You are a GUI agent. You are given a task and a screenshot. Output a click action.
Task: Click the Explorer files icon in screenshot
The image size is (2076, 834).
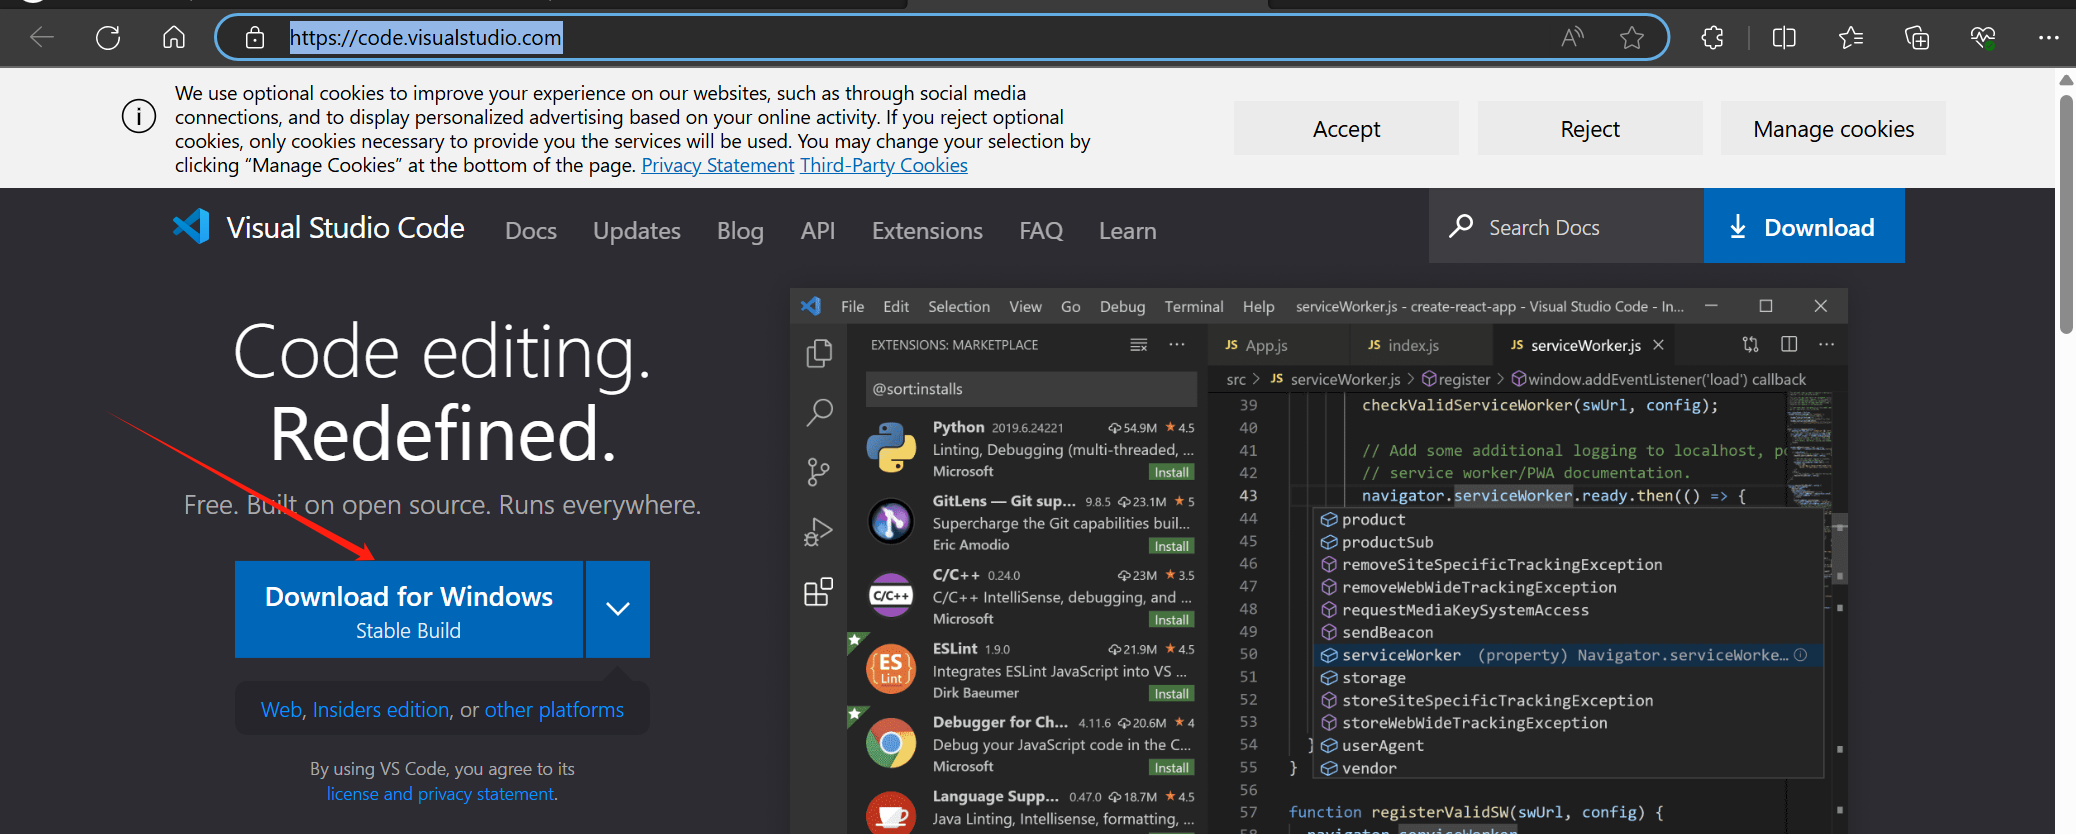click(819, 353)
